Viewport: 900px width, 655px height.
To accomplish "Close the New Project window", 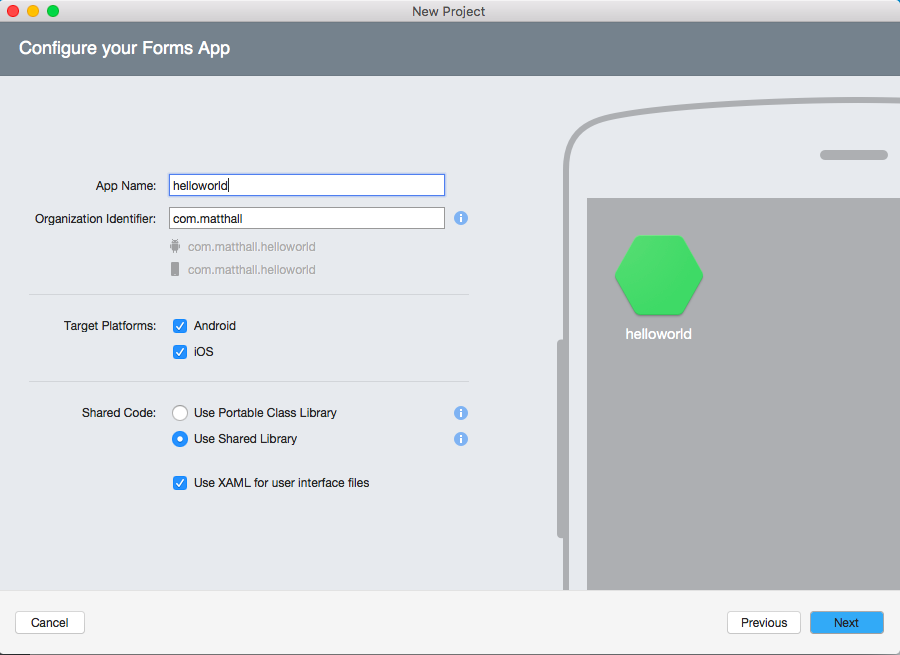I will [x=13, y=11].
